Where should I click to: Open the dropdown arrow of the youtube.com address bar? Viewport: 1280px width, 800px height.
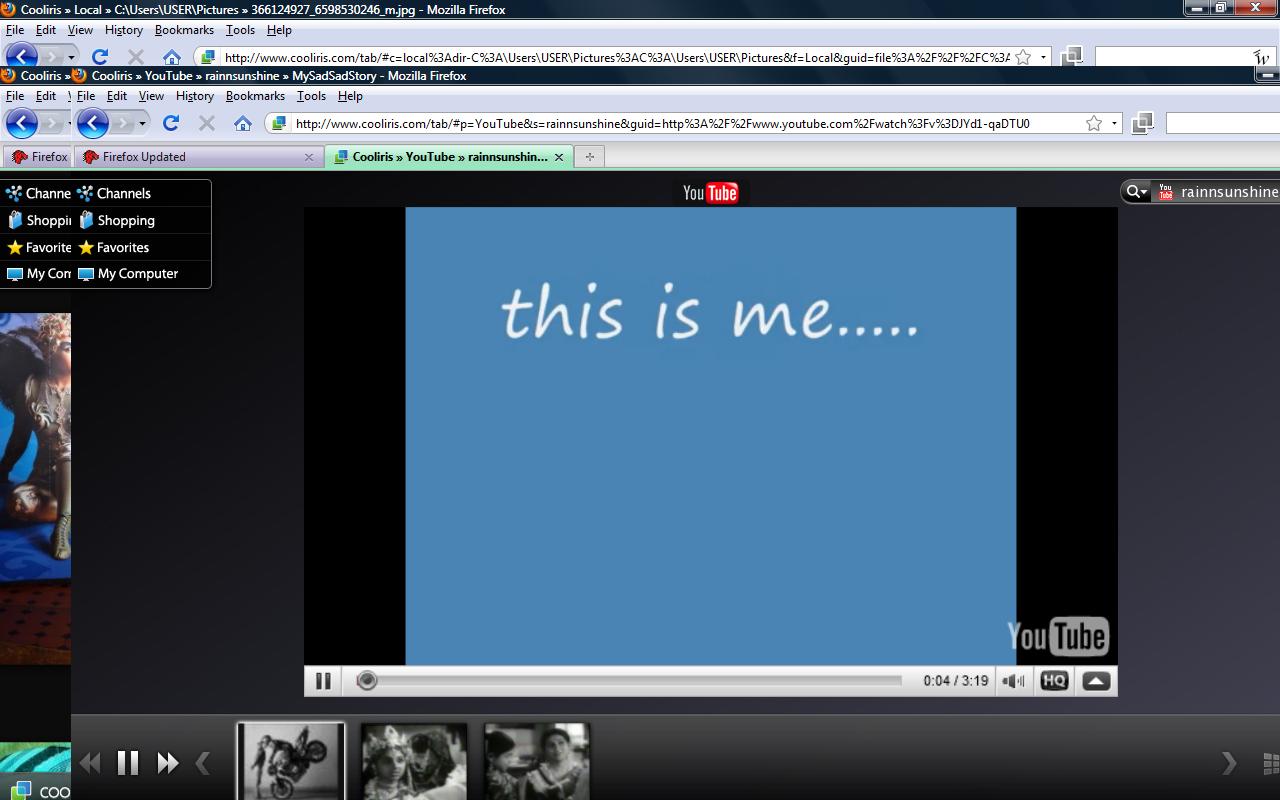[x=1114, y=124]
